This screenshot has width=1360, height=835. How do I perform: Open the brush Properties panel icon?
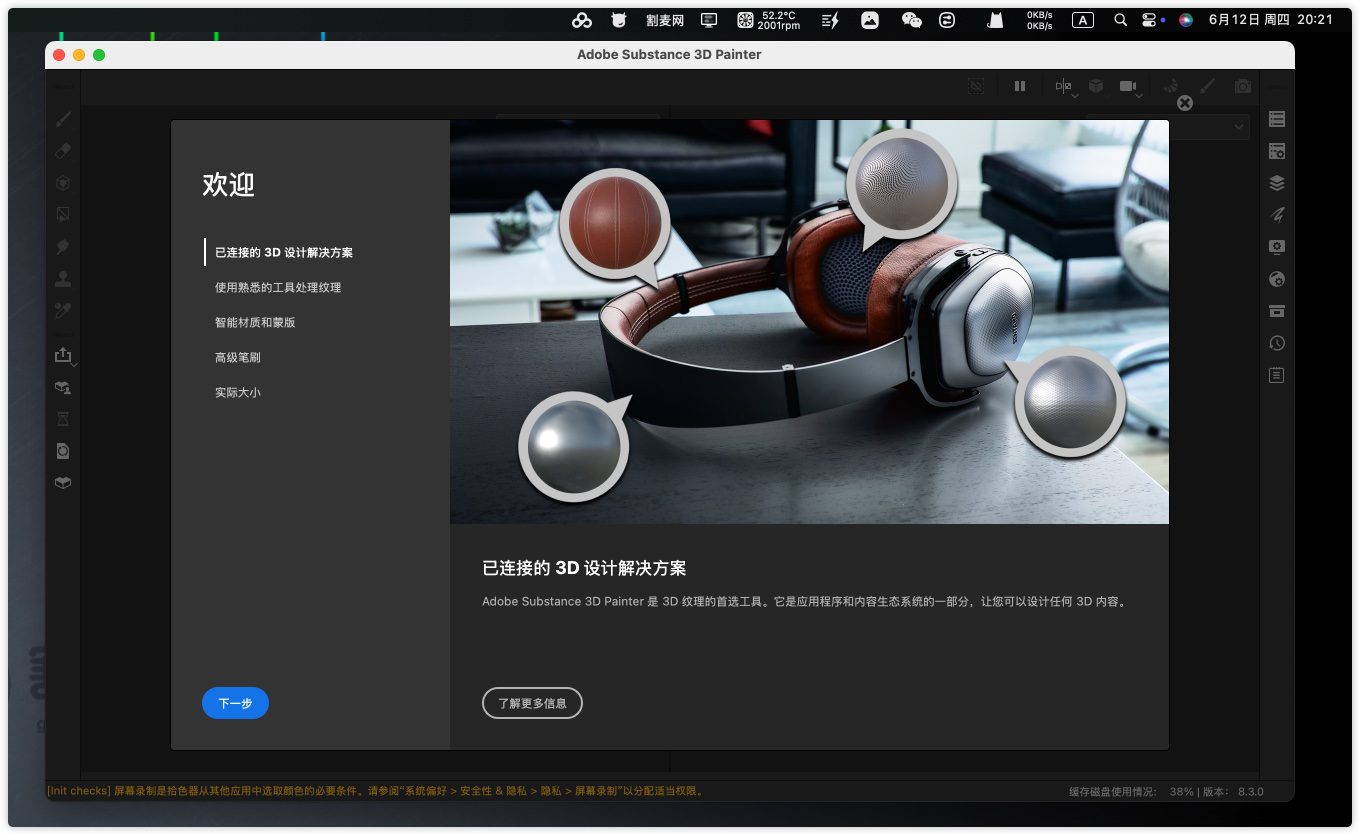[x=1277, y=215]
